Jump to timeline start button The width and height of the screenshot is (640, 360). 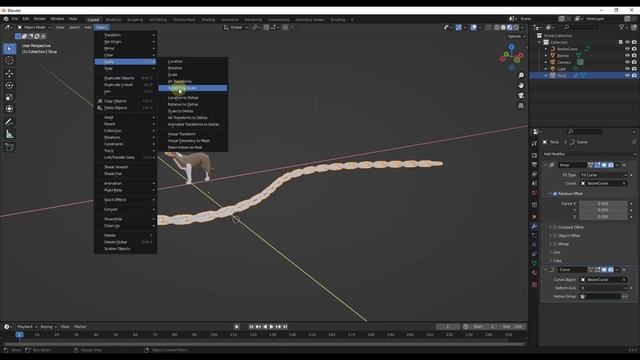pos(251,327)
